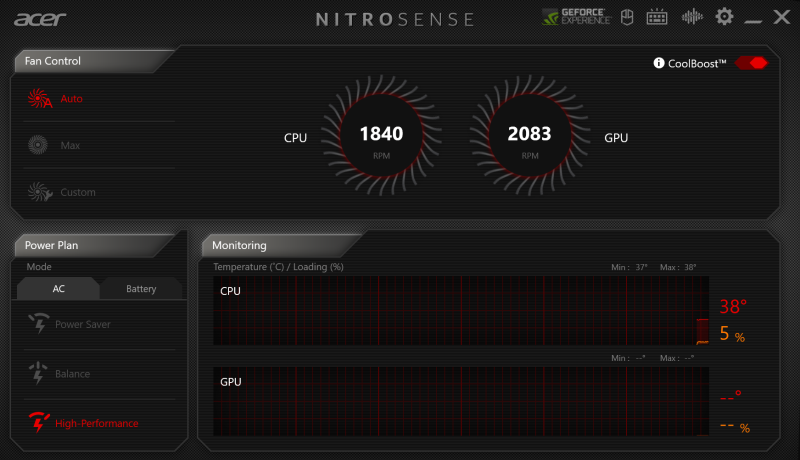
Task: Click the Monitoring panel header
Action: (280, 245)
